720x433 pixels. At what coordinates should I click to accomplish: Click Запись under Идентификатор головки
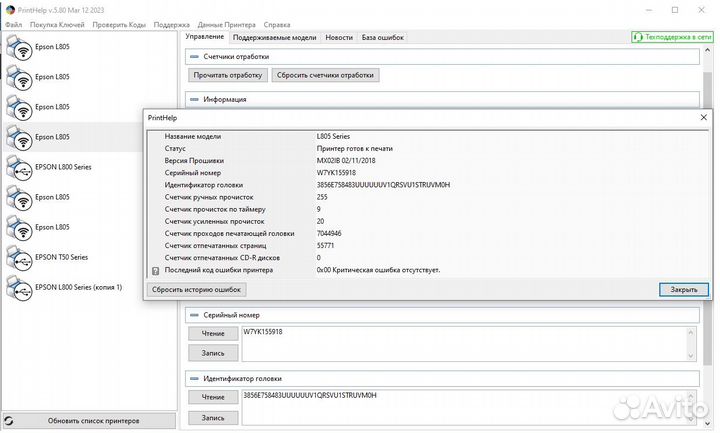[213, 418]
